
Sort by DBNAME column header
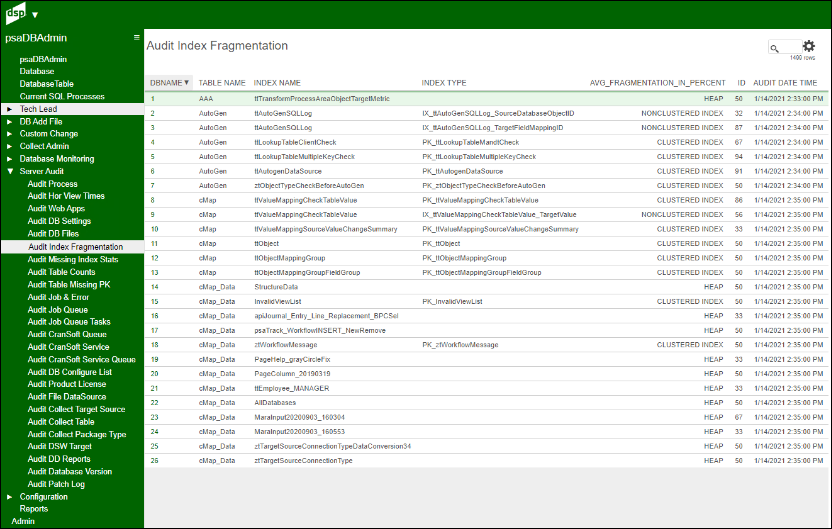tap(169, 83)
